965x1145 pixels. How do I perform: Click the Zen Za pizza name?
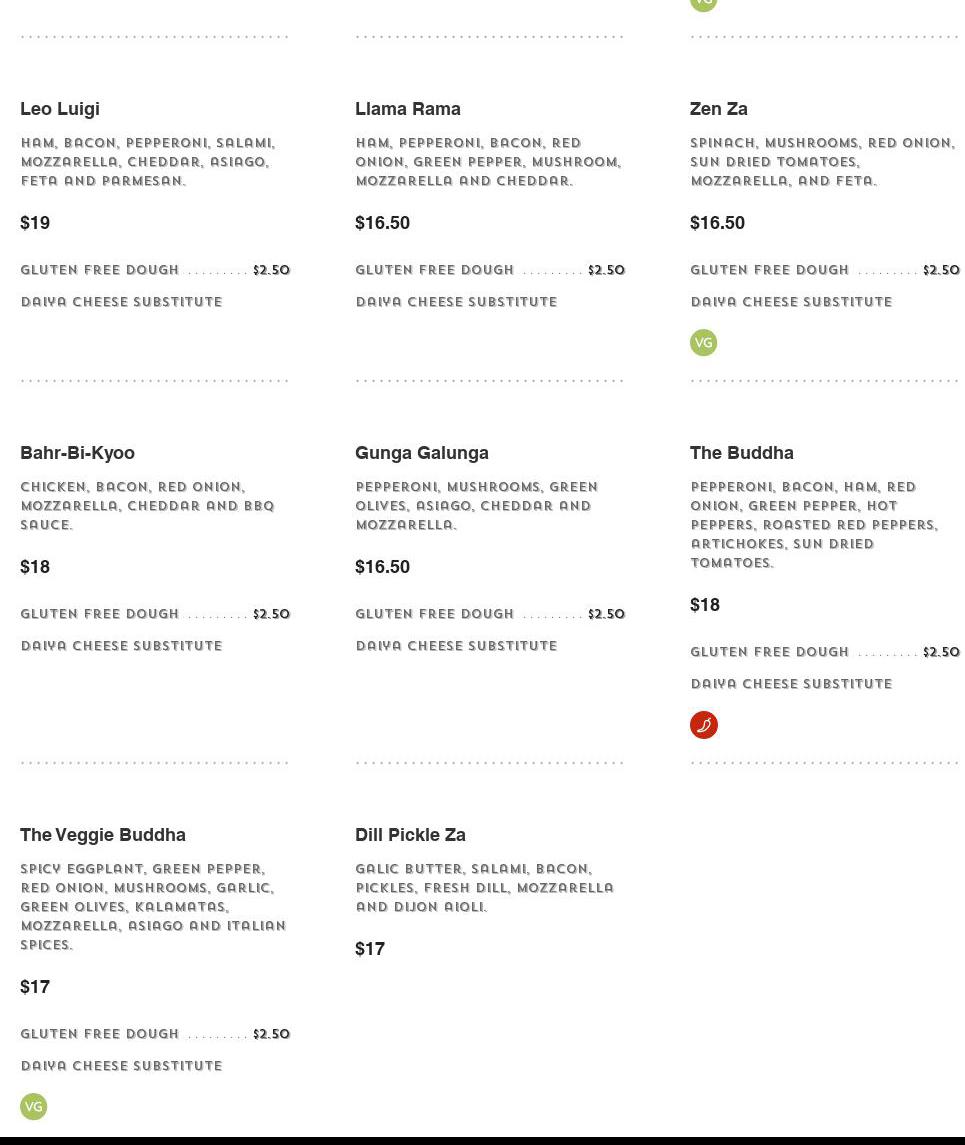tap(719, 109)
